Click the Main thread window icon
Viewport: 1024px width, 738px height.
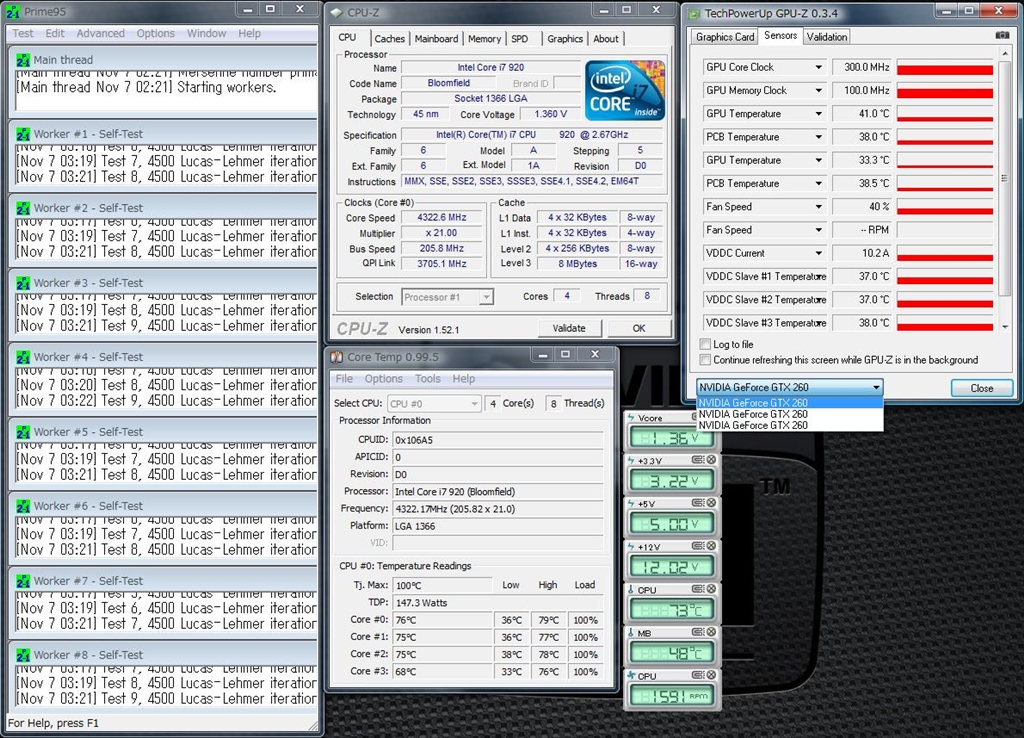pyautogui.click(x=22, y=60)
